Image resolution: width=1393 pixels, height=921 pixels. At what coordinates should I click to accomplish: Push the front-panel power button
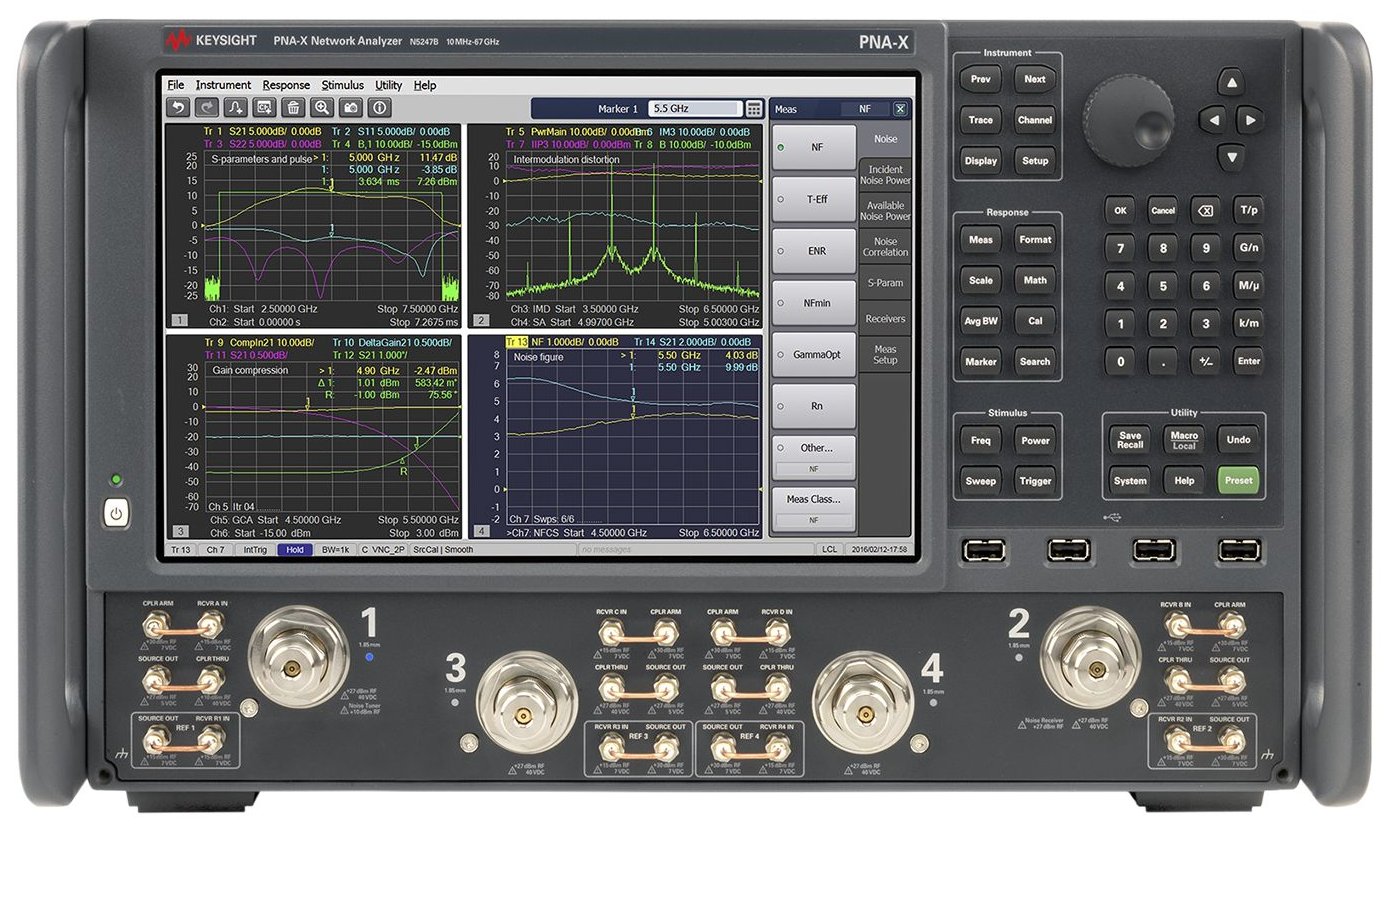click(116, 514)
